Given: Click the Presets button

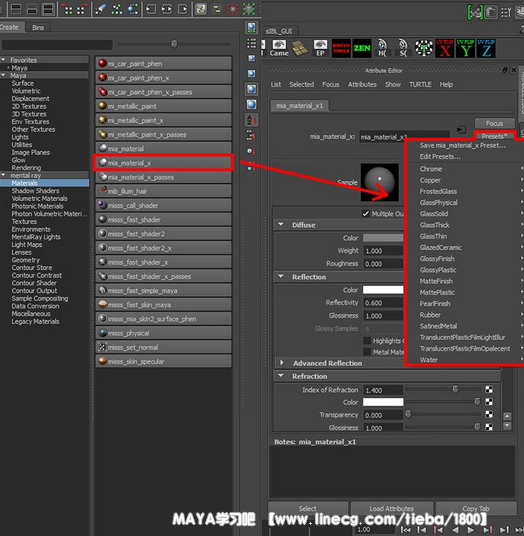Looking at the screenshot, I should [x=494, y=136].
